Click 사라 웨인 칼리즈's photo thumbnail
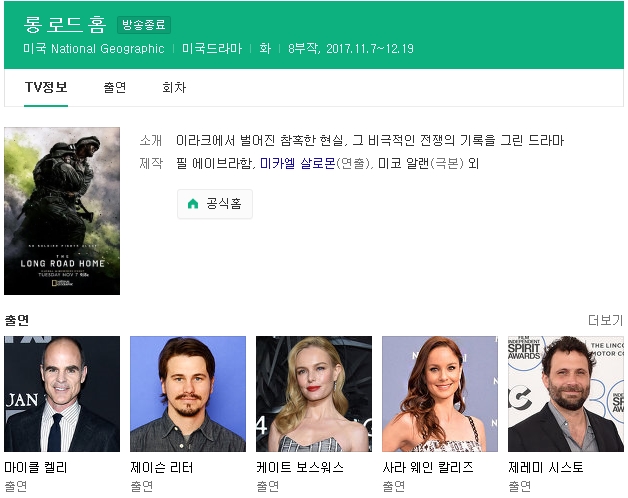The height and width of the screenshot is (498, 628). coord(440,394)
